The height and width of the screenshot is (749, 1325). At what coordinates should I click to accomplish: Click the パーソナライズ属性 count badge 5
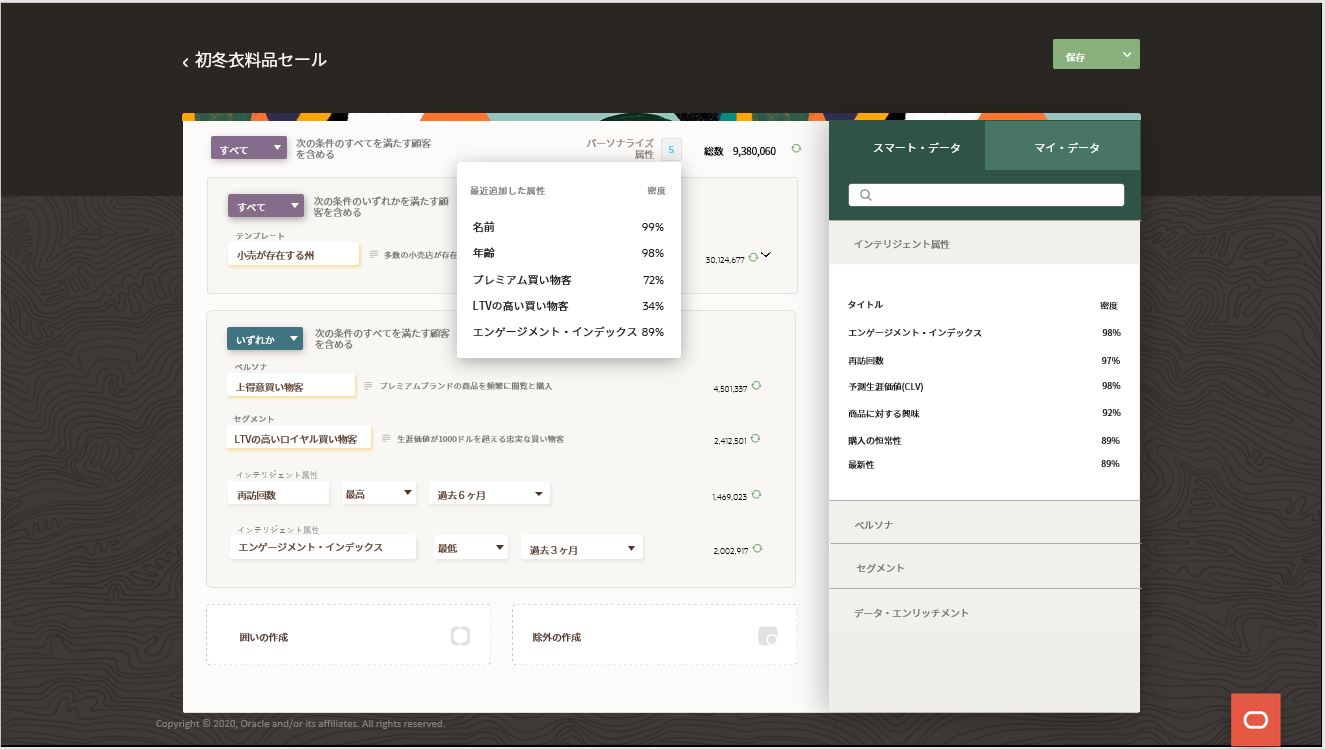pyautogui.click(x=671, y=150)
